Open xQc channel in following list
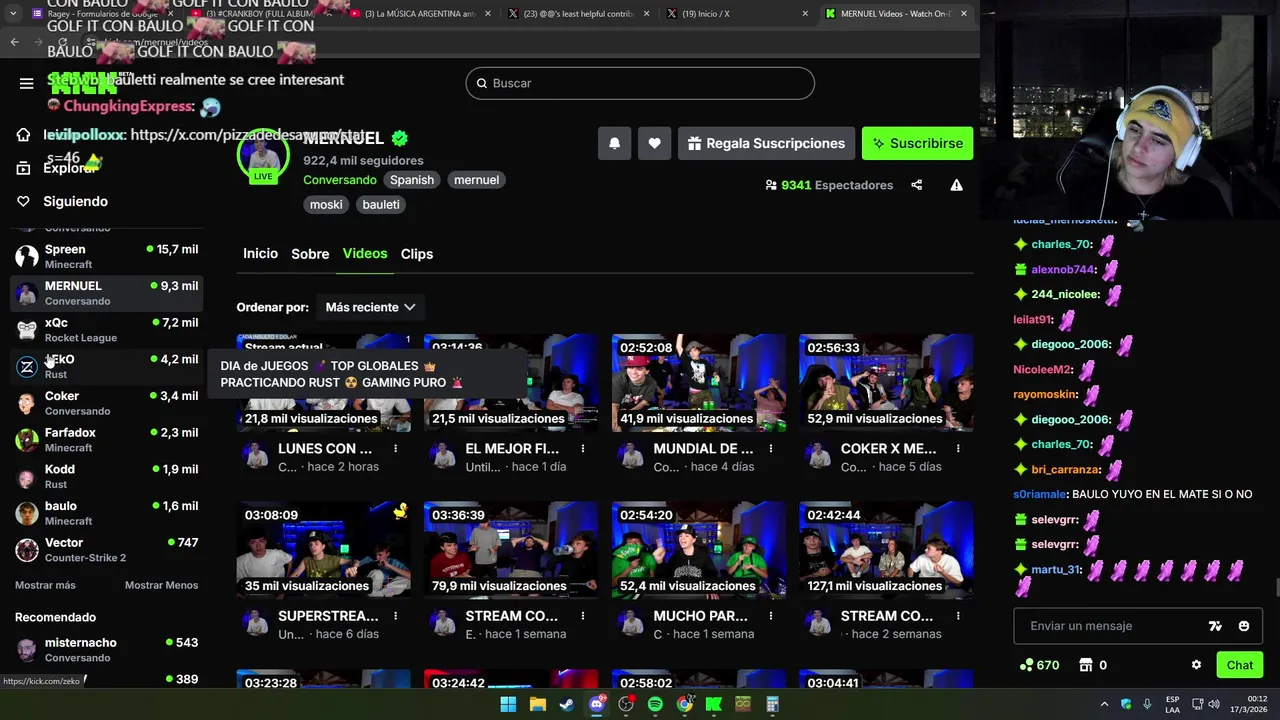 click(107, 330)
